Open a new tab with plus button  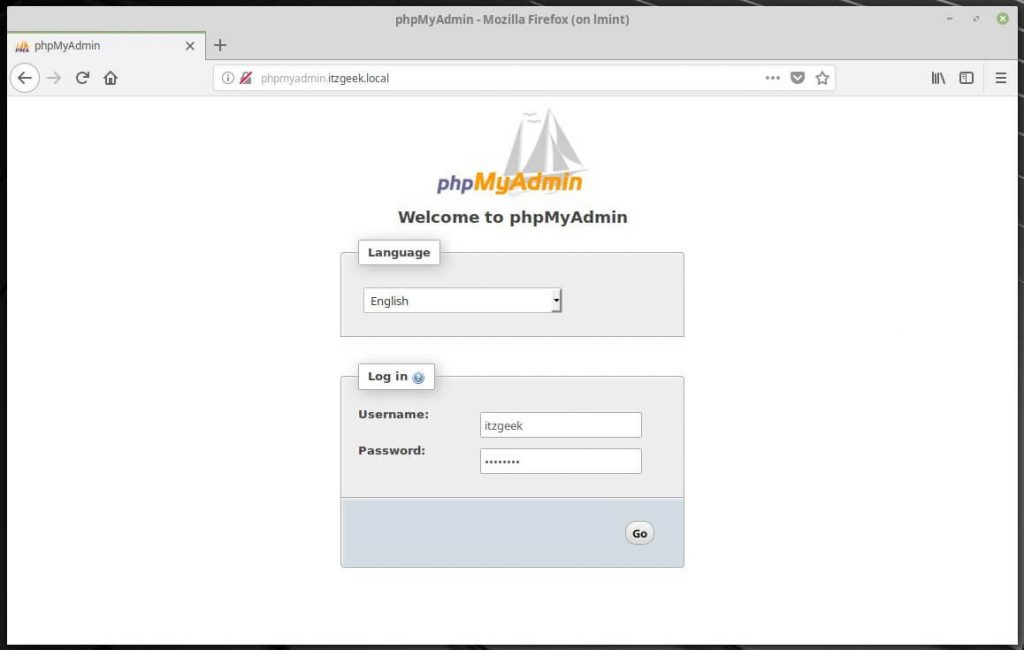(220, 45)
